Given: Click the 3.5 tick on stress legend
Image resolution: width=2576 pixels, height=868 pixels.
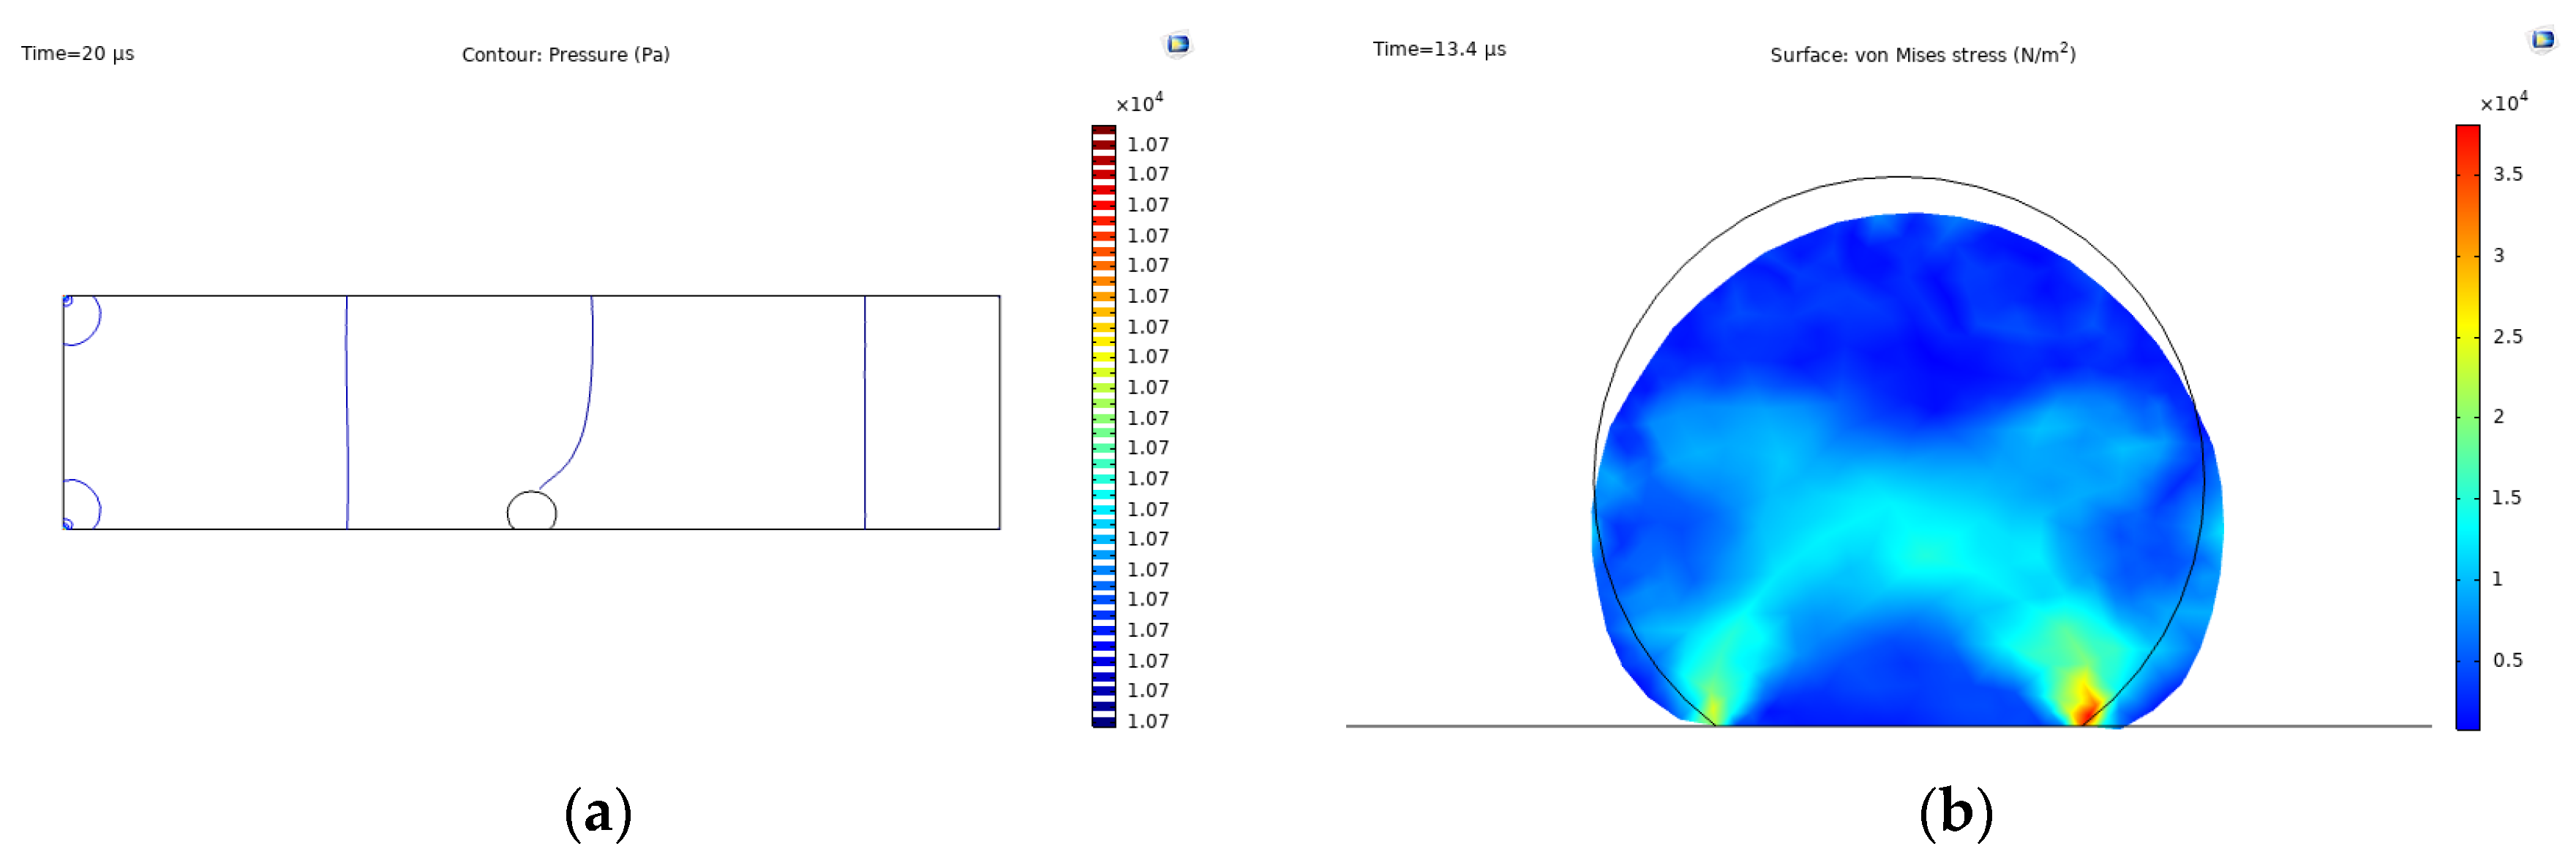Looking at the screenshot, I should click(x=2507, y=174).
